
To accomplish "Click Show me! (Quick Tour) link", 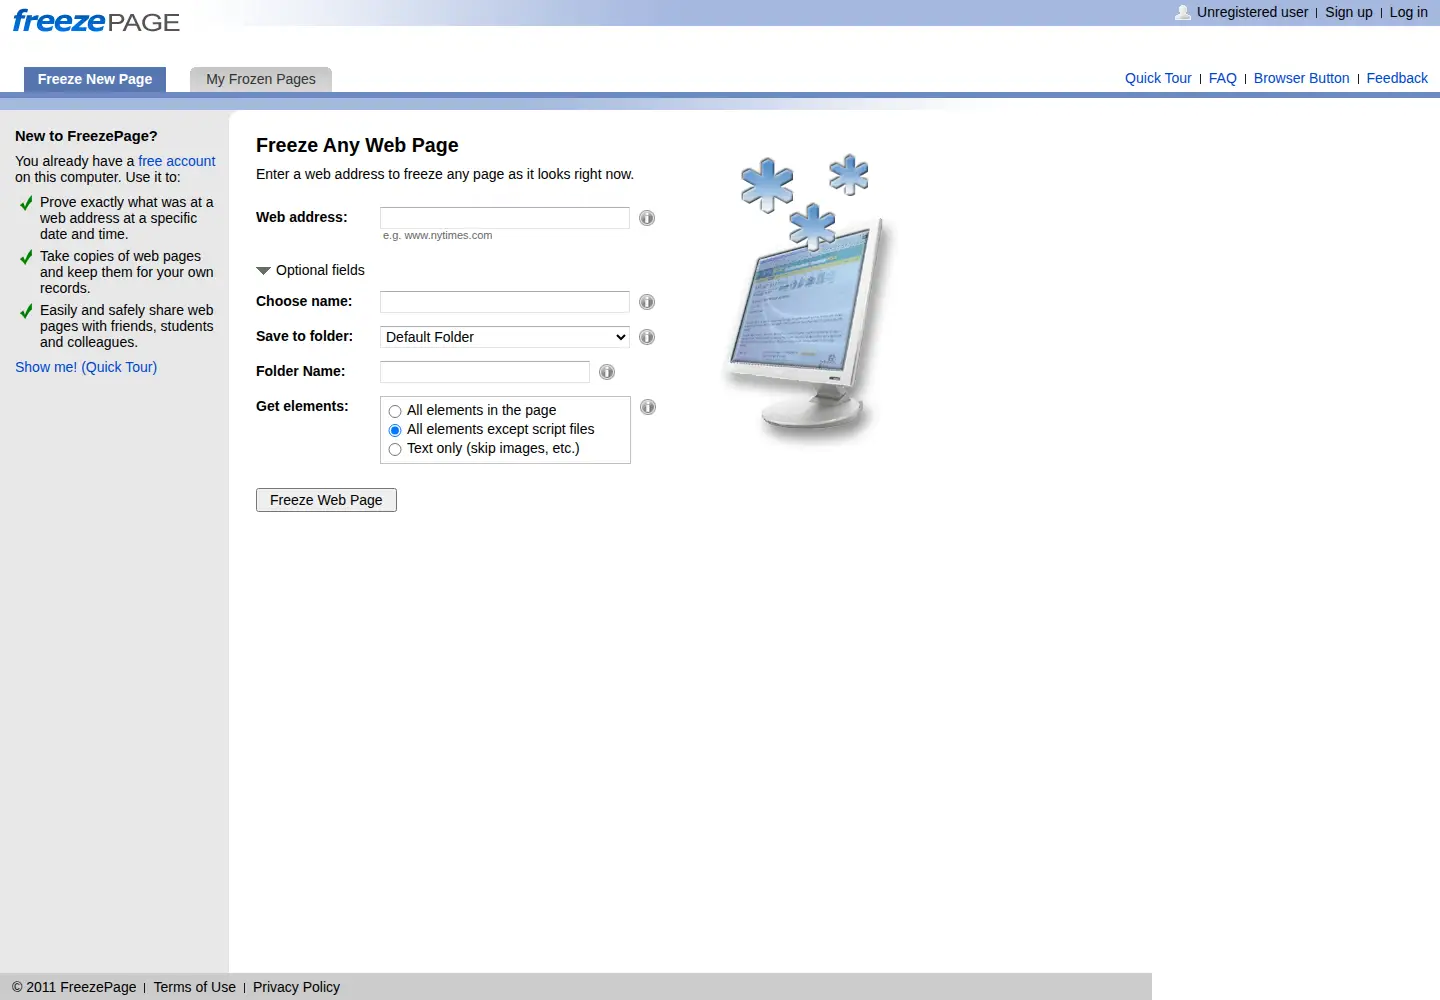I will click(86, 367).
